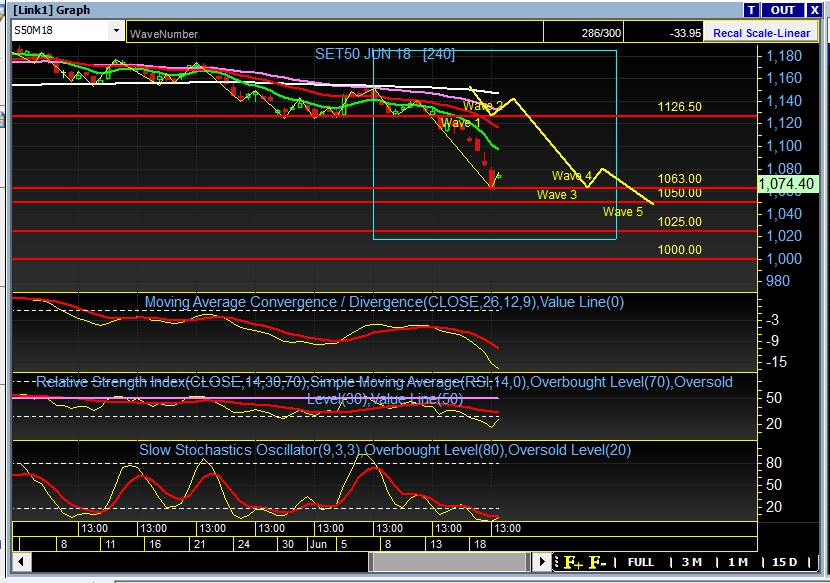Image resolution: width=830 pixels, height=583 pixels.
Task: Click the 980 price axis label
Action: pos(777,281)
